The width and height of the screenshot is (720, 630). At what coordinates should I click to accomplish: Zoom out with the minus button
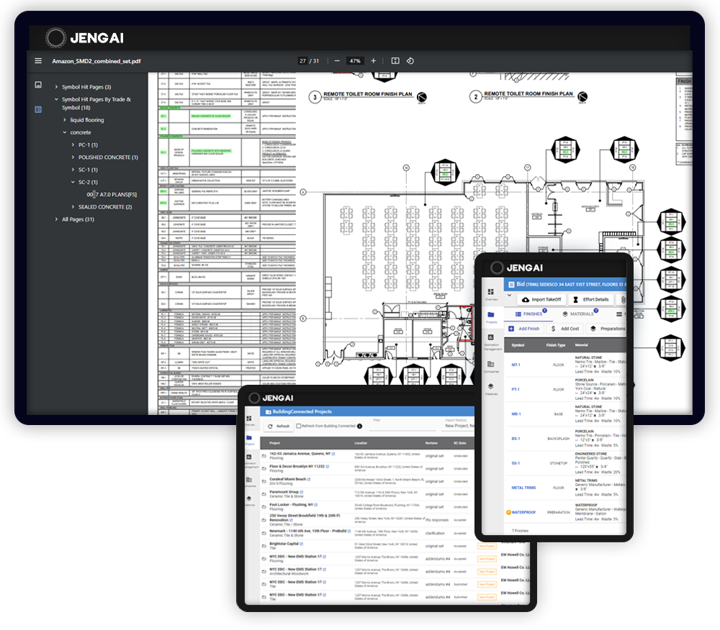(x=337, y=61)
